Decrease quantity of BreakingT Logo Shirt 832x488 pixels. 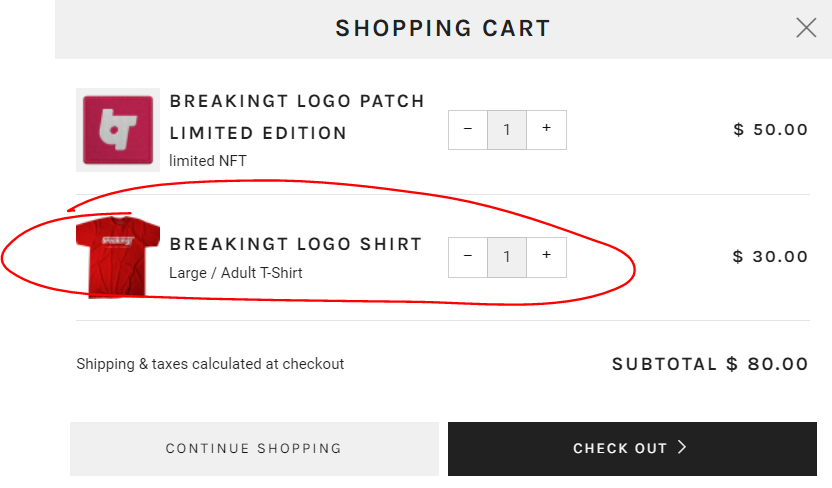pos(468,257)
